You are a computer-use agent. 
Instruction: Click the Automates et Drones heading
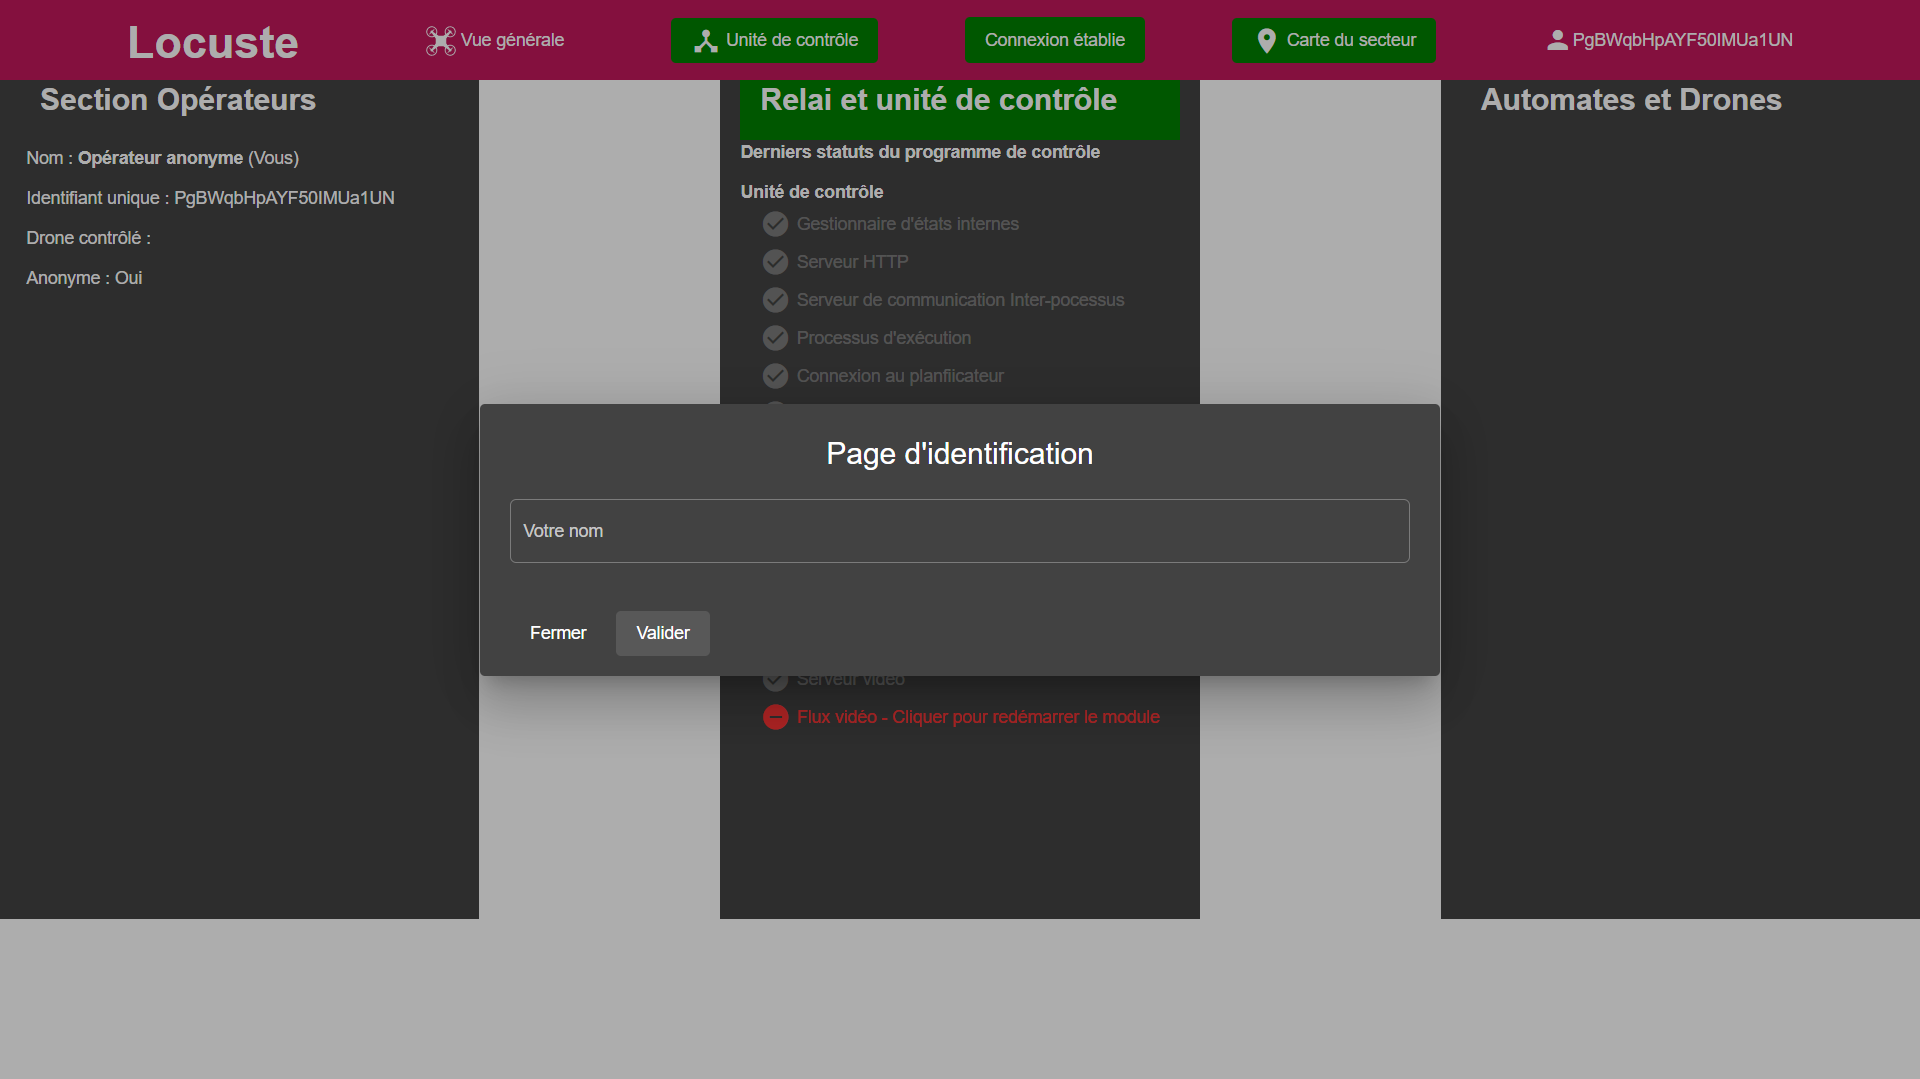point(1631,100)
